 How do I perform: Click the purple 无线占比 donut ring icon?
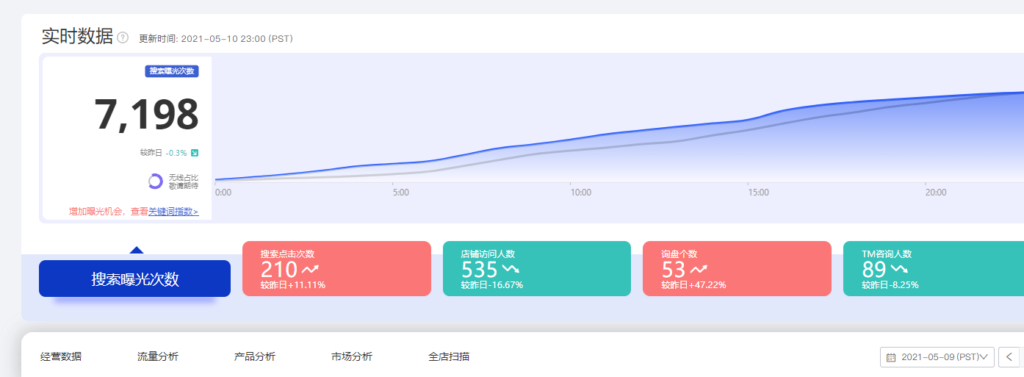(x=155, y=181)
